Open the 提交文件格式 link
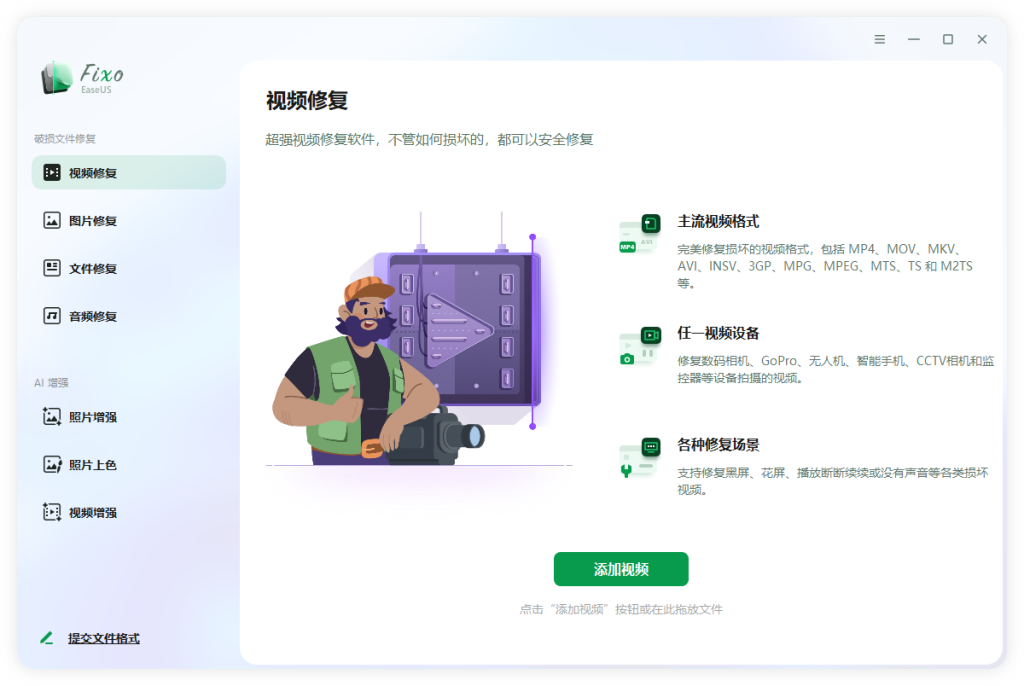This screenshot has width=1024, height=686. pyautogui.click(x=104, y=638)
